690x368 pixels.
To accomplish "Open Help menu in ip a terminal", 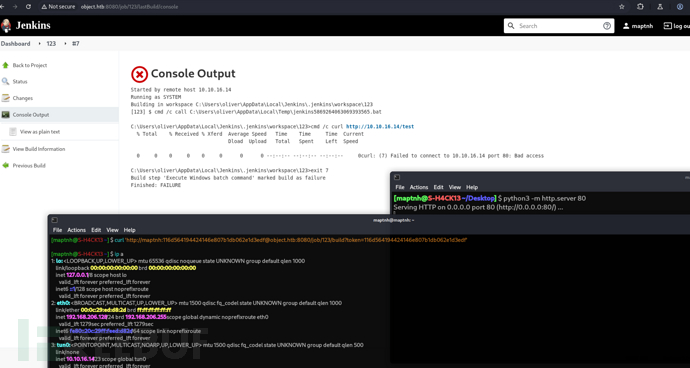I will [129, 230].
